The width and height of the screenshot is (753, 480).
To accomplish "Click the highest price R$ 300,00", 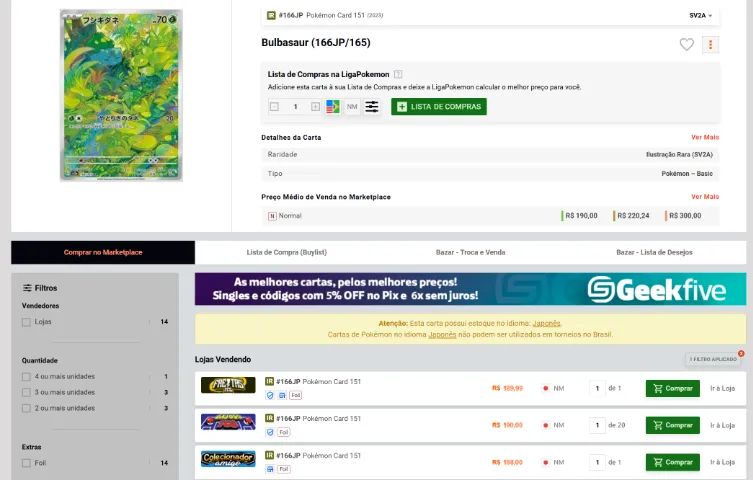I will (685, 216).
